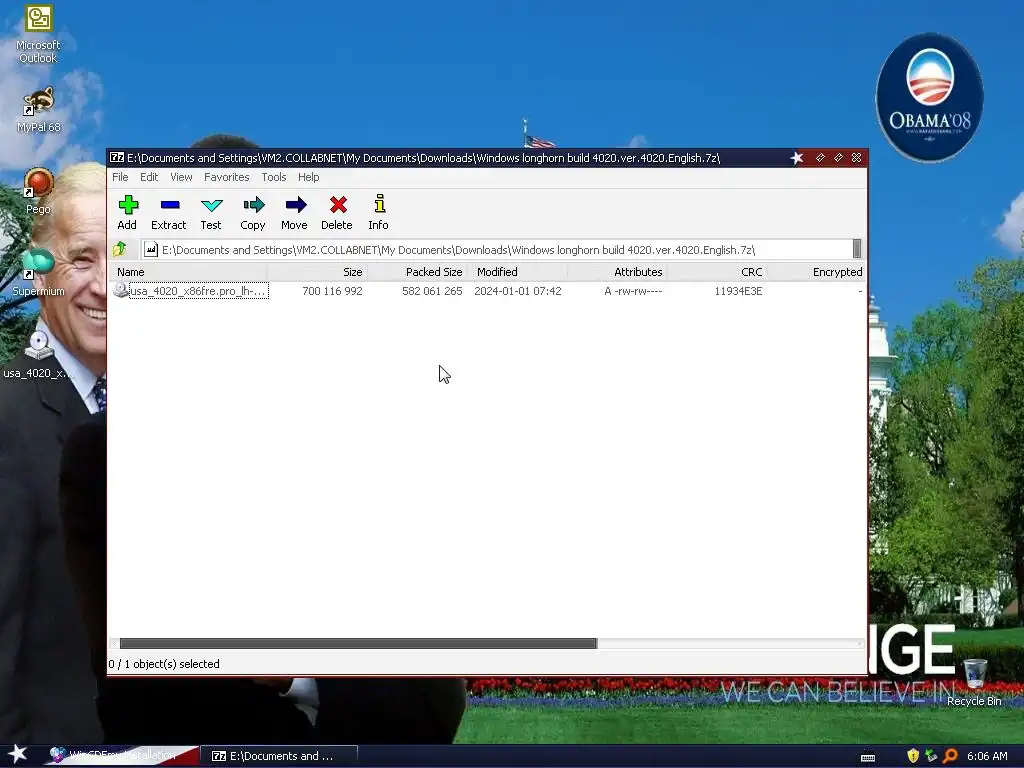Click the packed size 582 061 265
The height and width of the screenshot is (768, 1024).
click(432, 291)
